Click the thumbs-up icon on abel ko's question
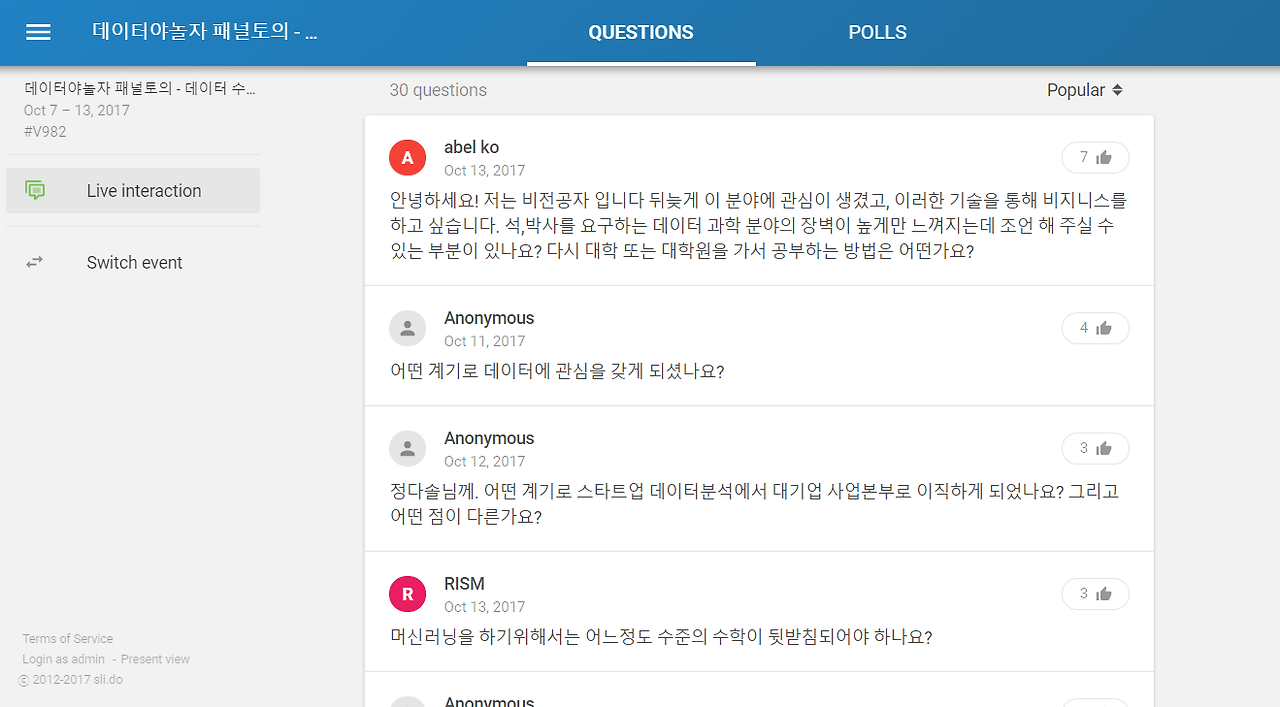The width and height of the screenshot is (1280, 707). 1103,157
